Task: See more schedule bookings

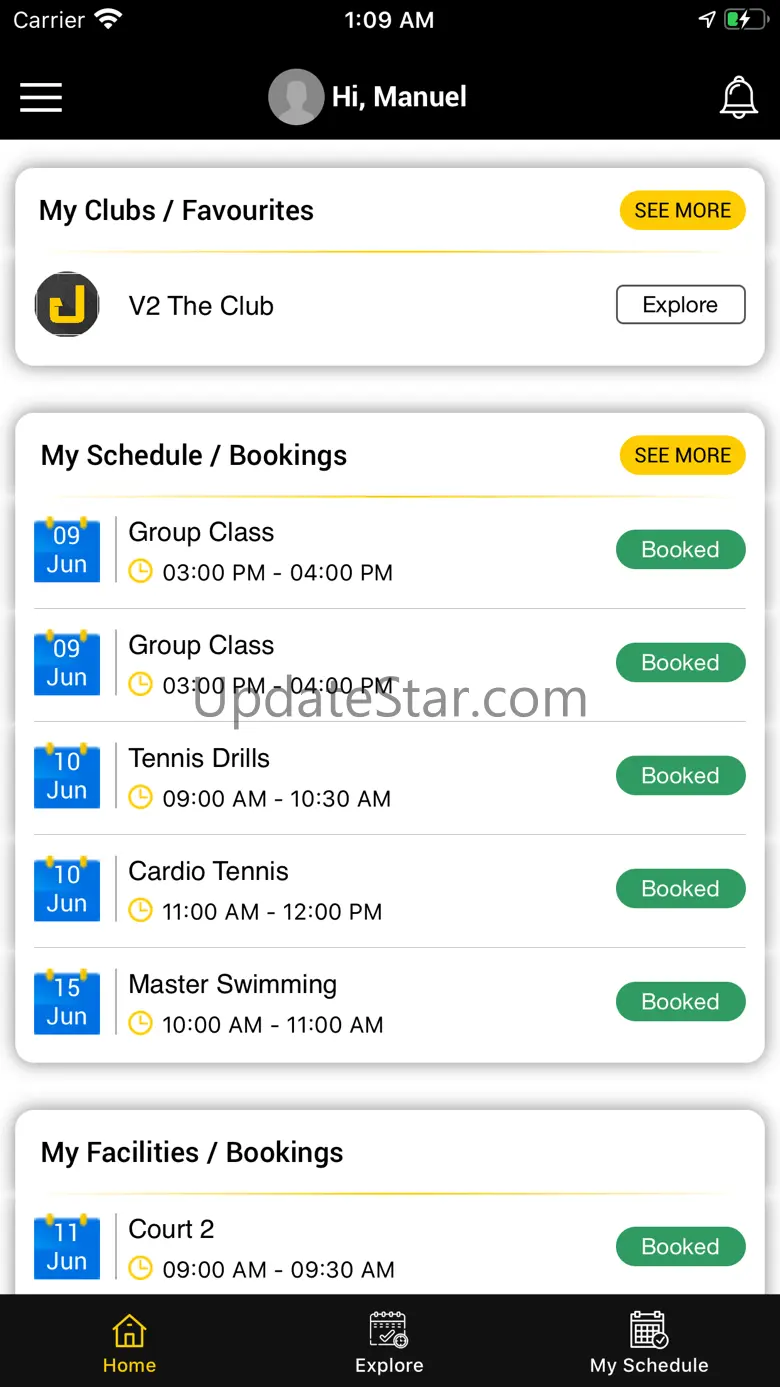Action: [682, 455]
